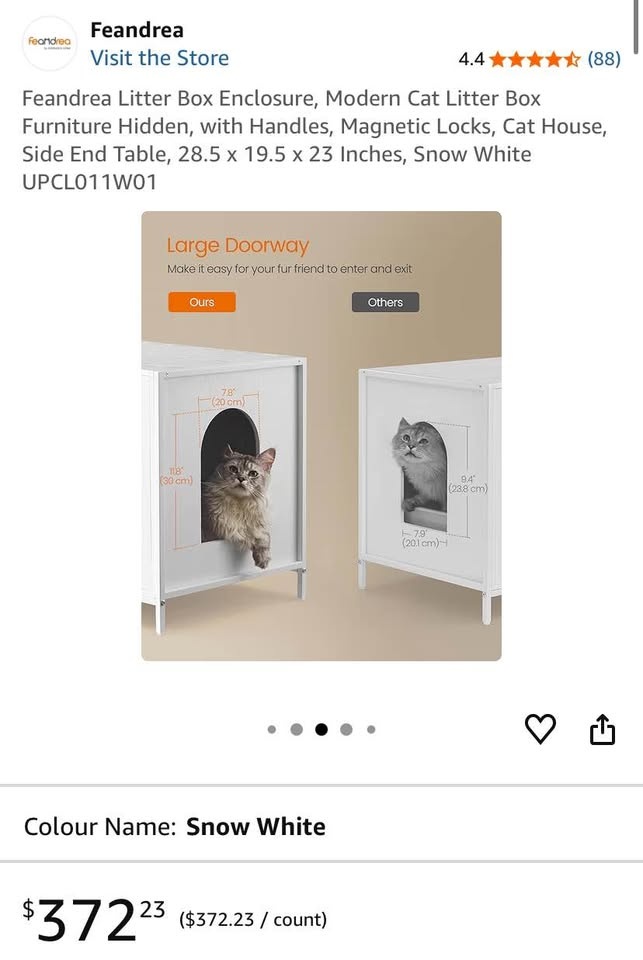
Task: Select the first image carousel dot
Action: click(272, 729)
